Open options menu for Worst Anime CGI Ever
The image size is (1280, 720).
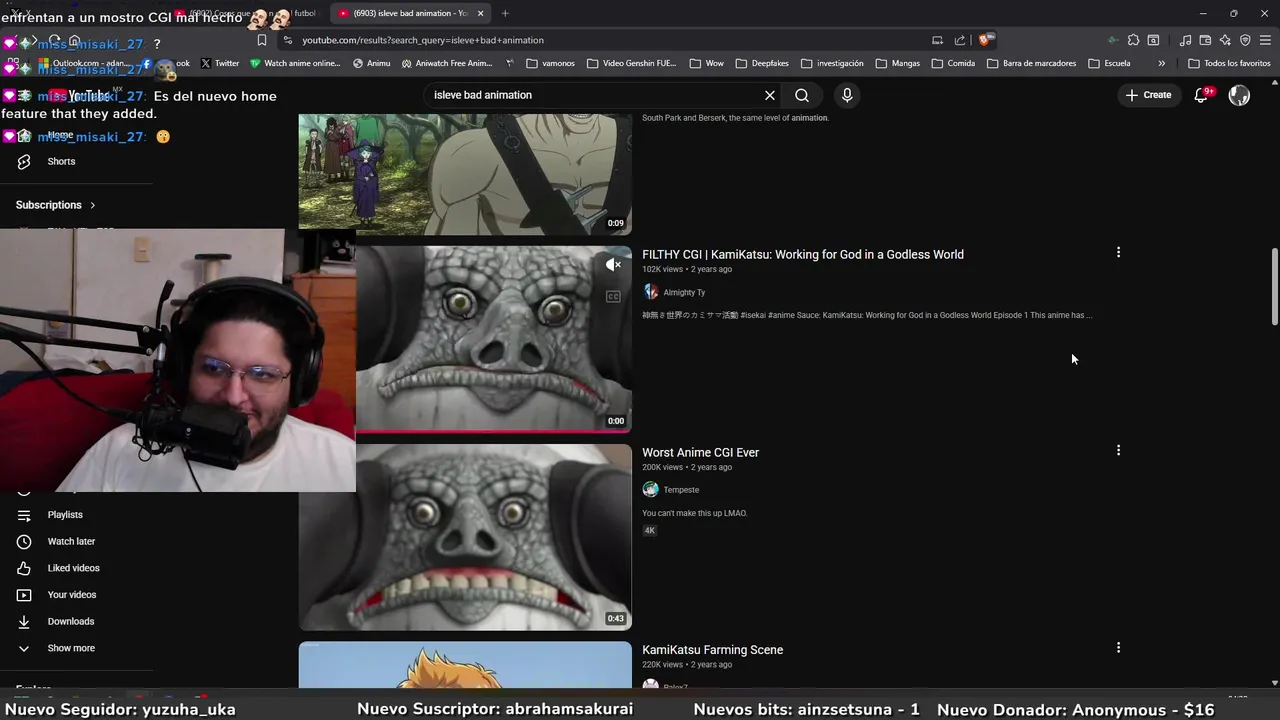point(1118,451)
